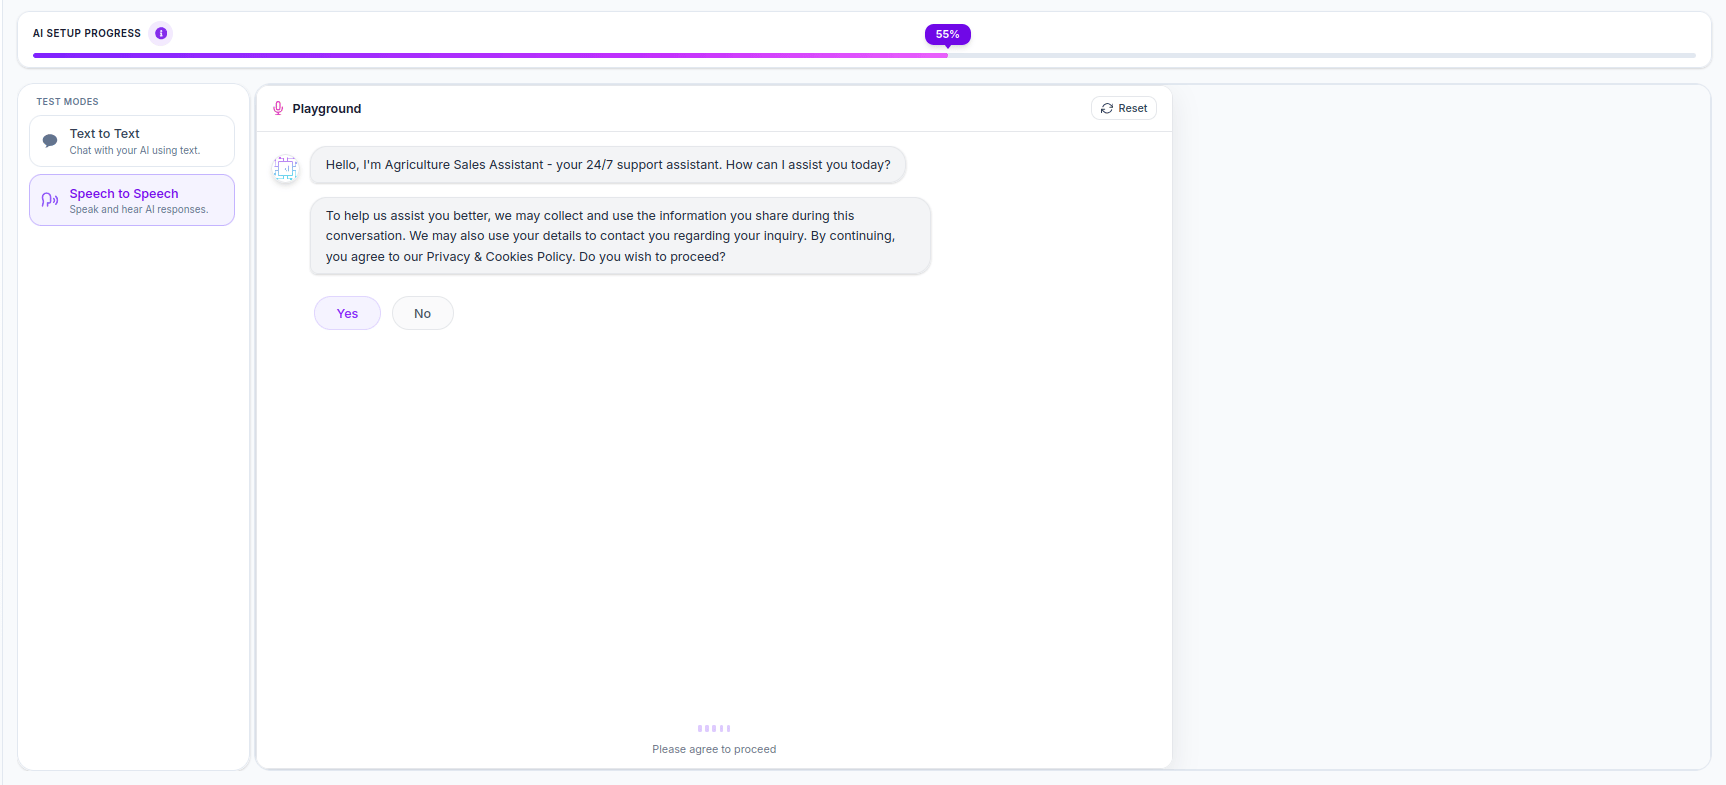Viewport: 1726px width, 785px height.
Task: Click the 'AI SETUP PROGRESS' label
Action: [87, 33]
